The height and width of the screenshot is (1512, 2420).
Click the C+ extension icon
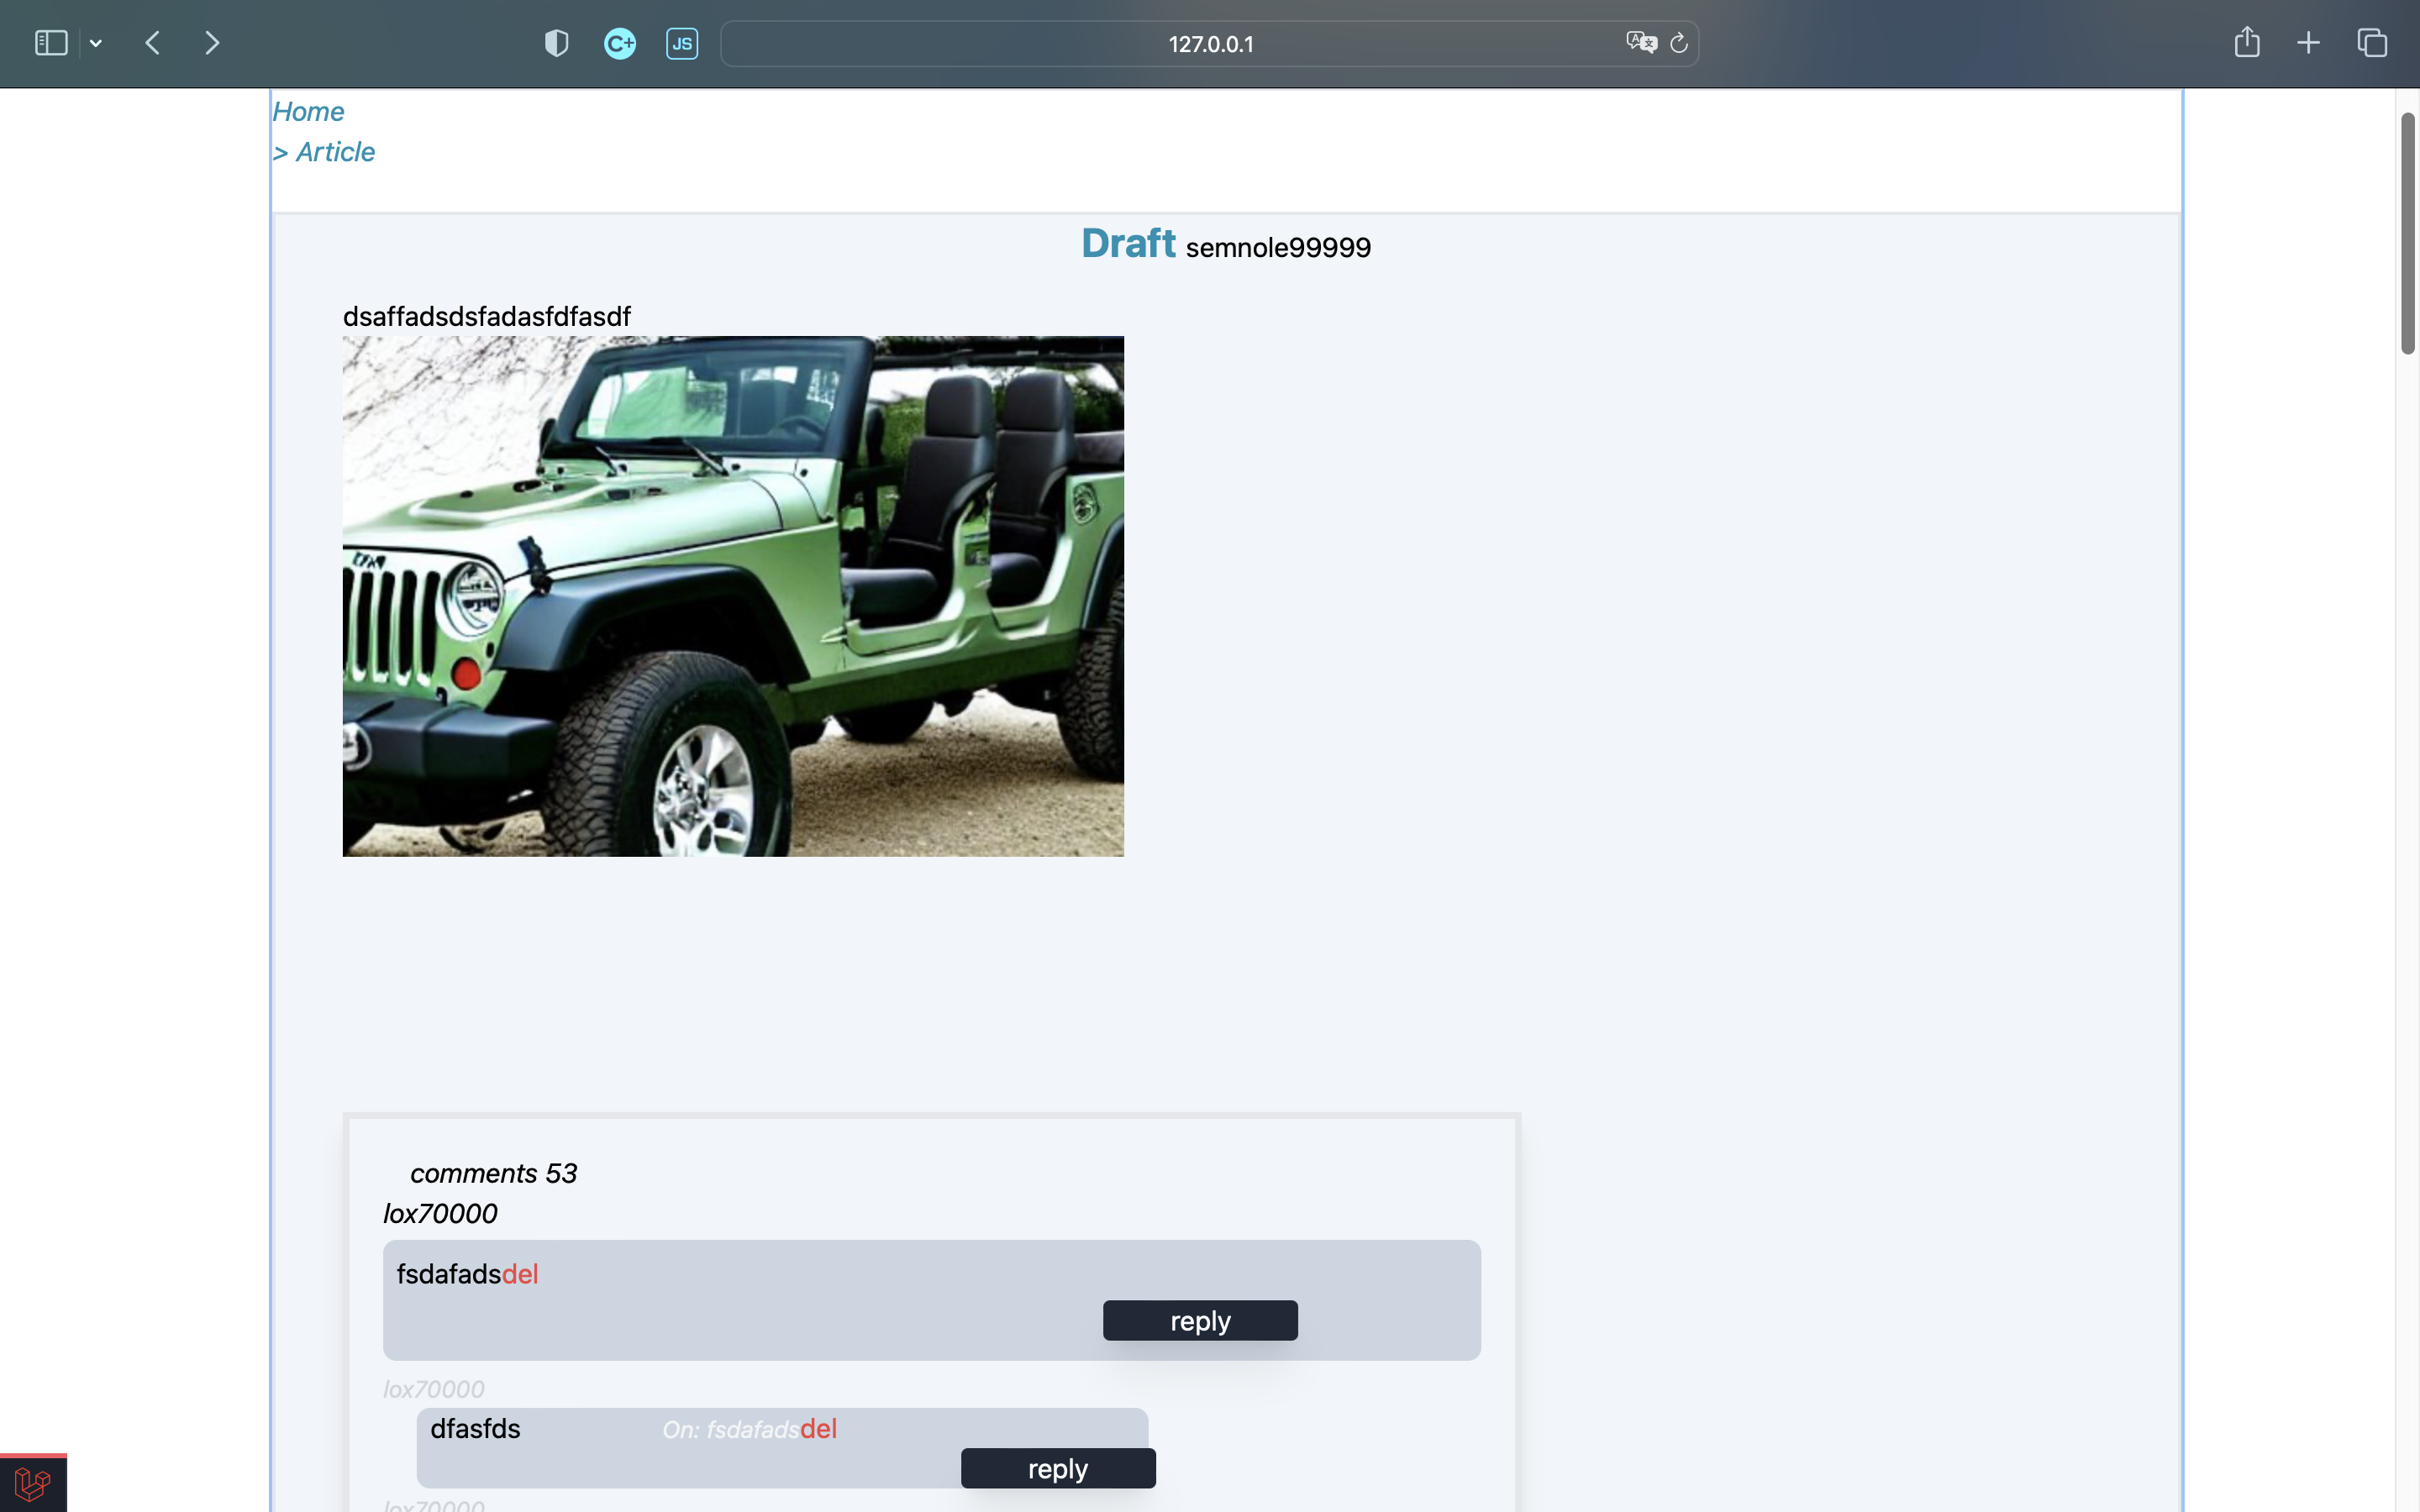pos(620,43)
